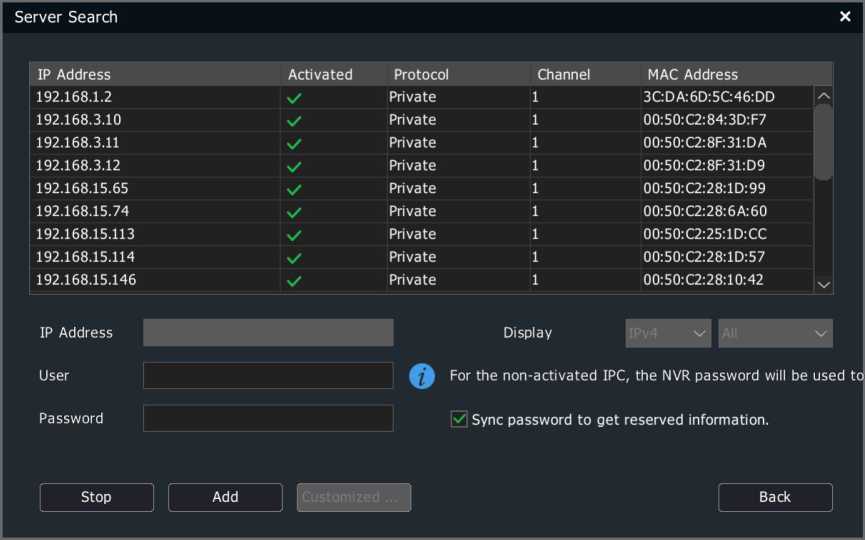Click the User input field
Viewport: 865px width, 540px height.
(x=268, y=376)
